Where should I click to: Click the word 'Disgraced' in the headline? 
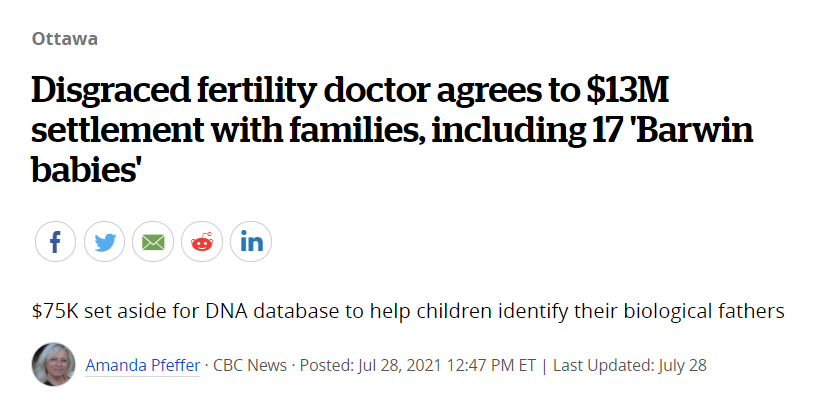(x=110, y=91)
